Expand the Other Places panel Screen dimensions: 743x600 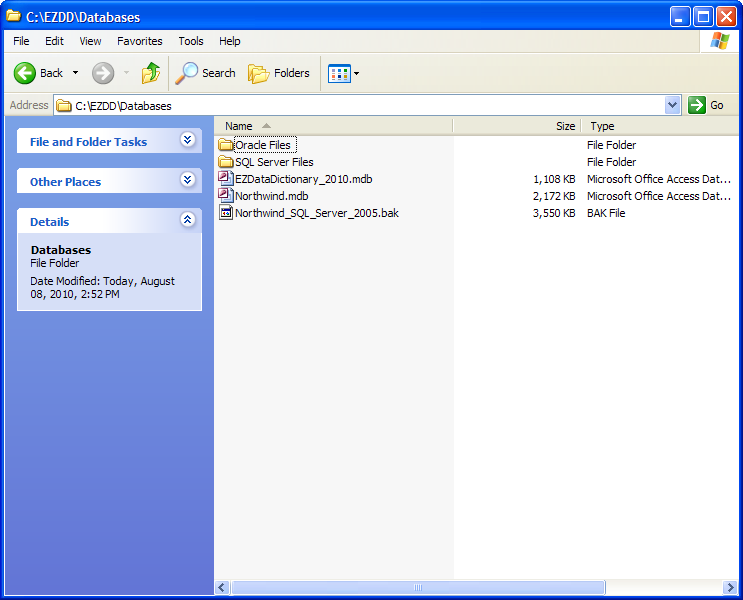[x=187, y=181]
